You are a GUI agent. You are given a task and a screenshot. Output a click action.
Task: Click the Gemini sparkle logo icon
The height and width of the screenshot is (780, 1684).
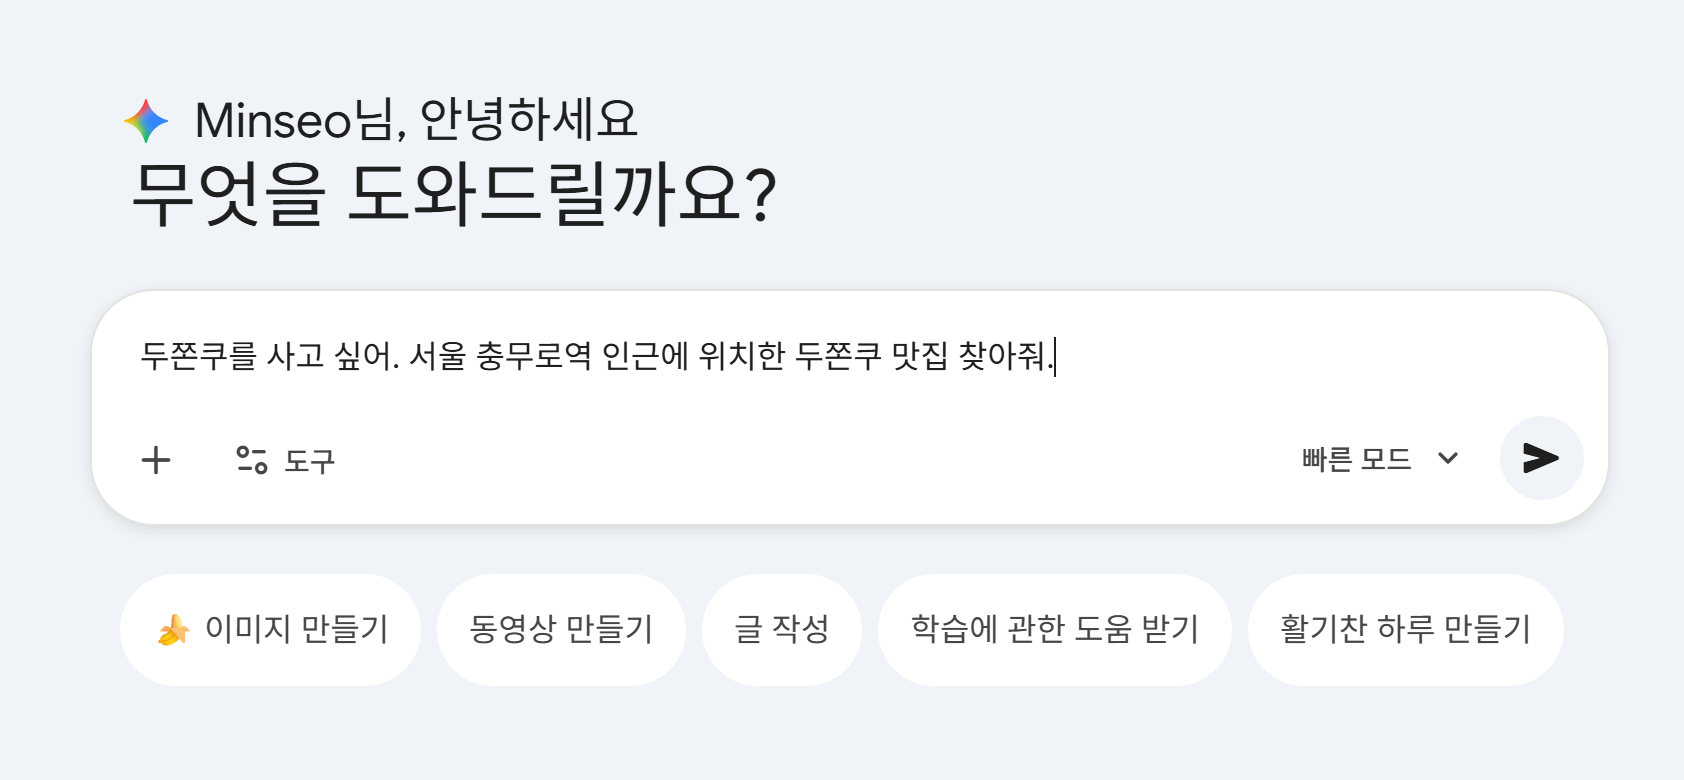(146, 121)
